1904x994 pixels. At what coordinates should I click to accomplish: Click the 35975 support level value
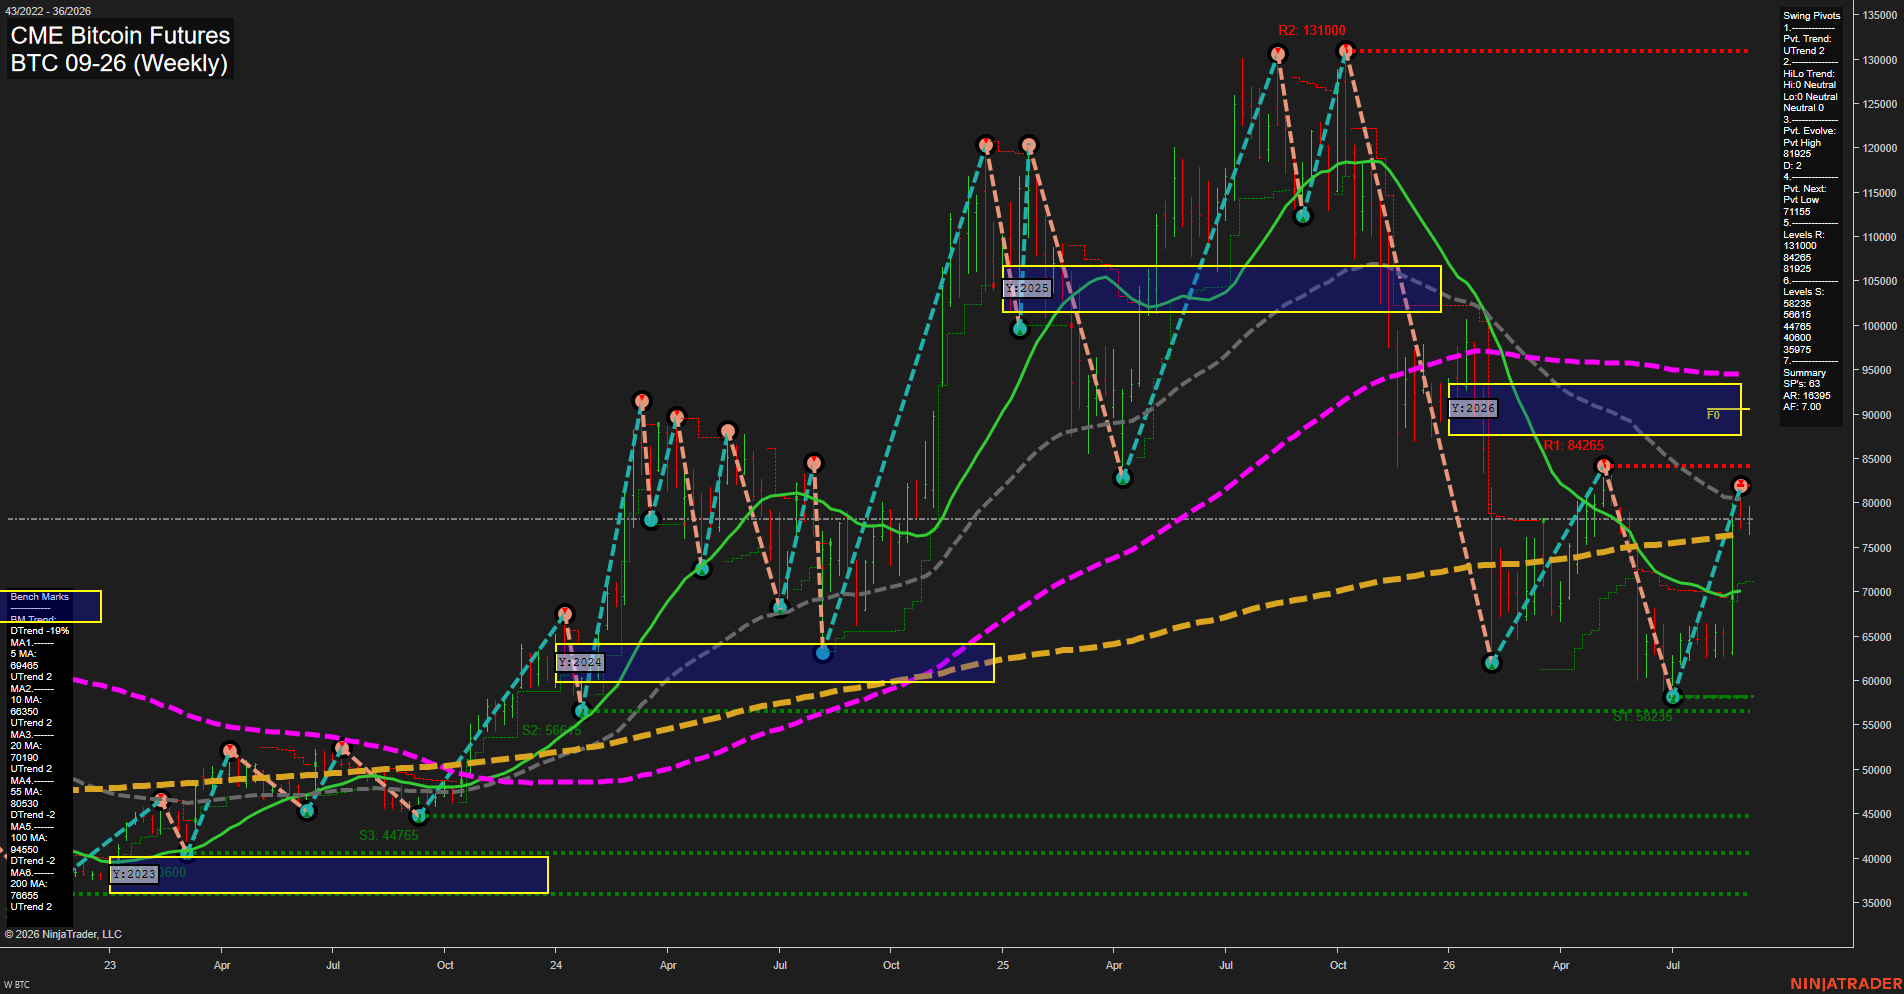(x=1797, y=350)
